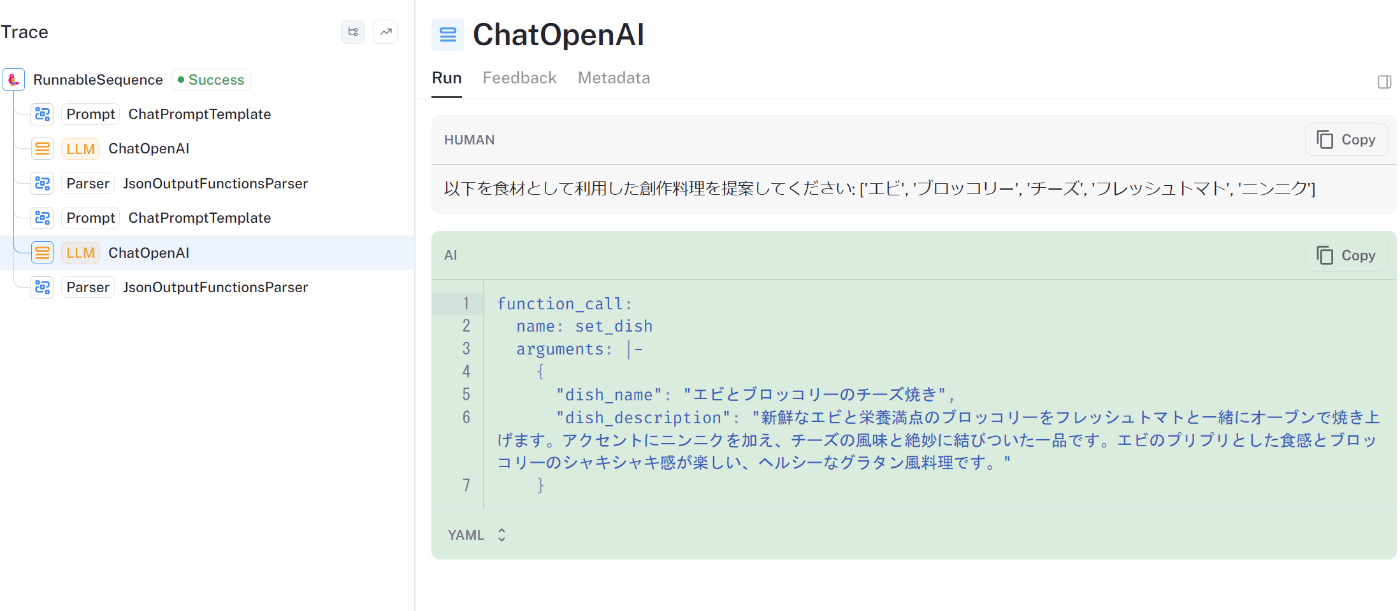
Task: Select first JsonOutputFunctionsParser in trace tree
Action: point(215,183)
